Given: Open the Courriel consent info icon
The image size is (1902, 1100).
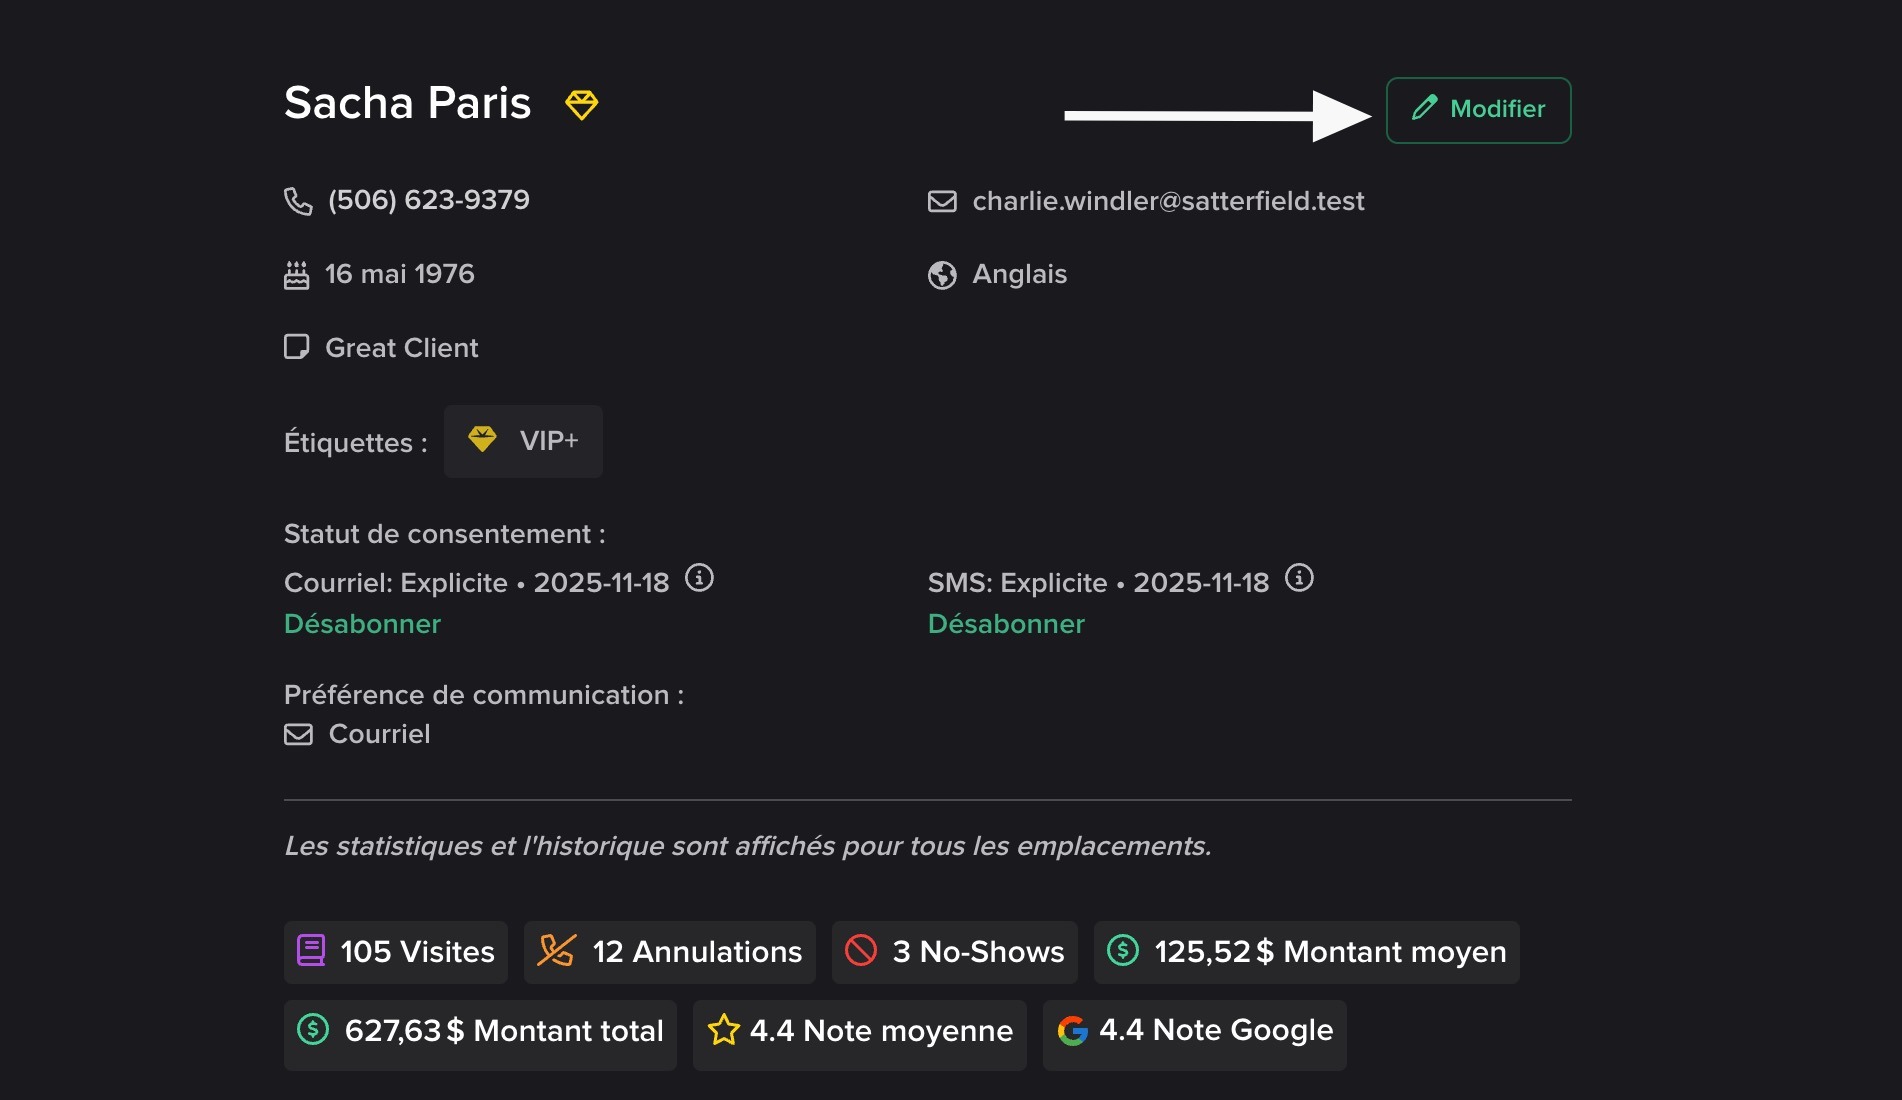Looking at the screenshot, I should [699, 578].
